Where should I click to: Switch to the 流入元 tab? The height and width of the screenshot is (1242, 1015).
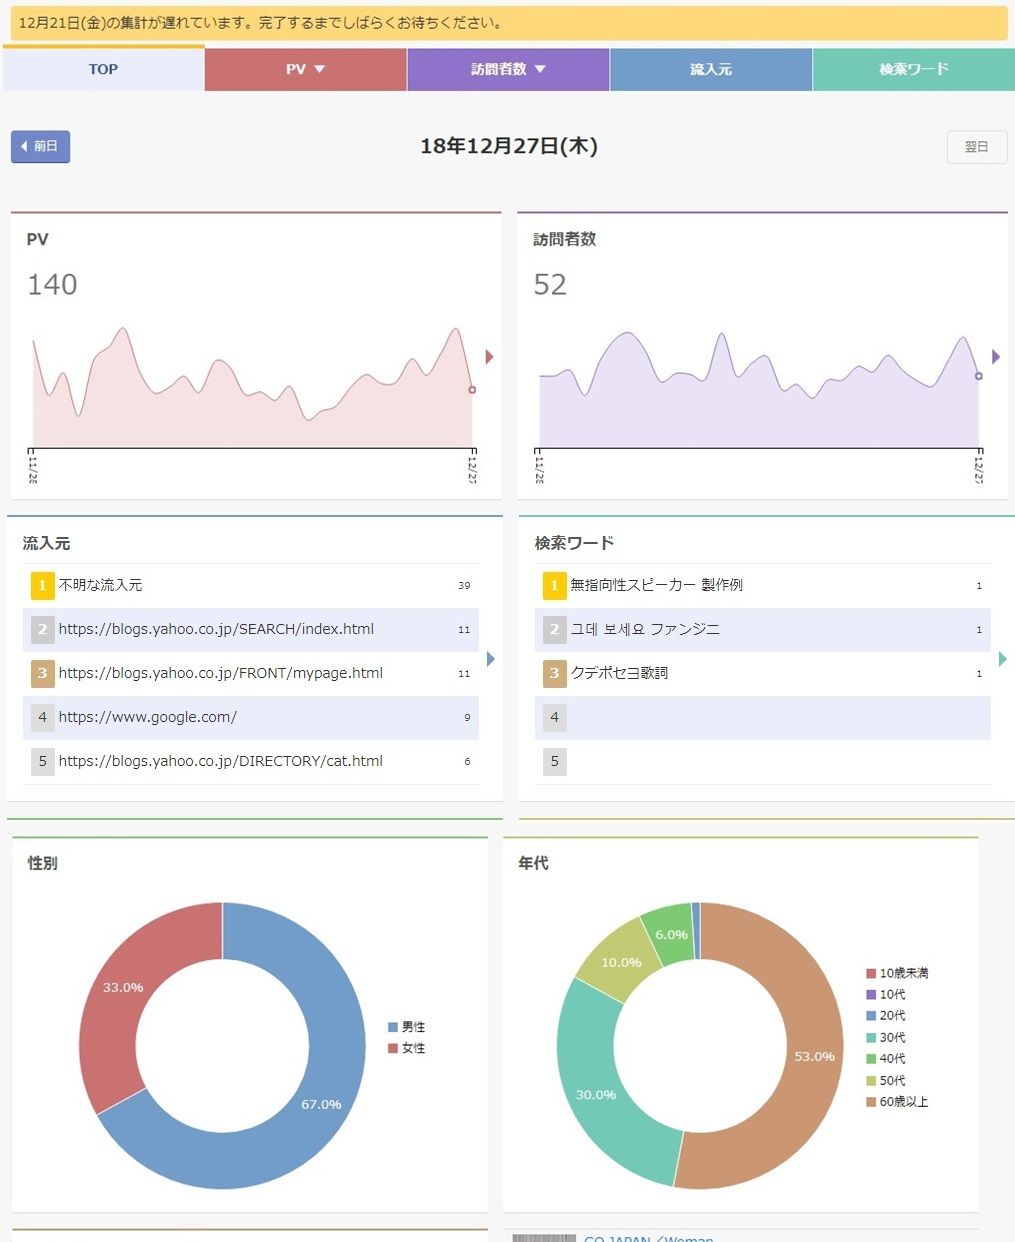point(711,70)
